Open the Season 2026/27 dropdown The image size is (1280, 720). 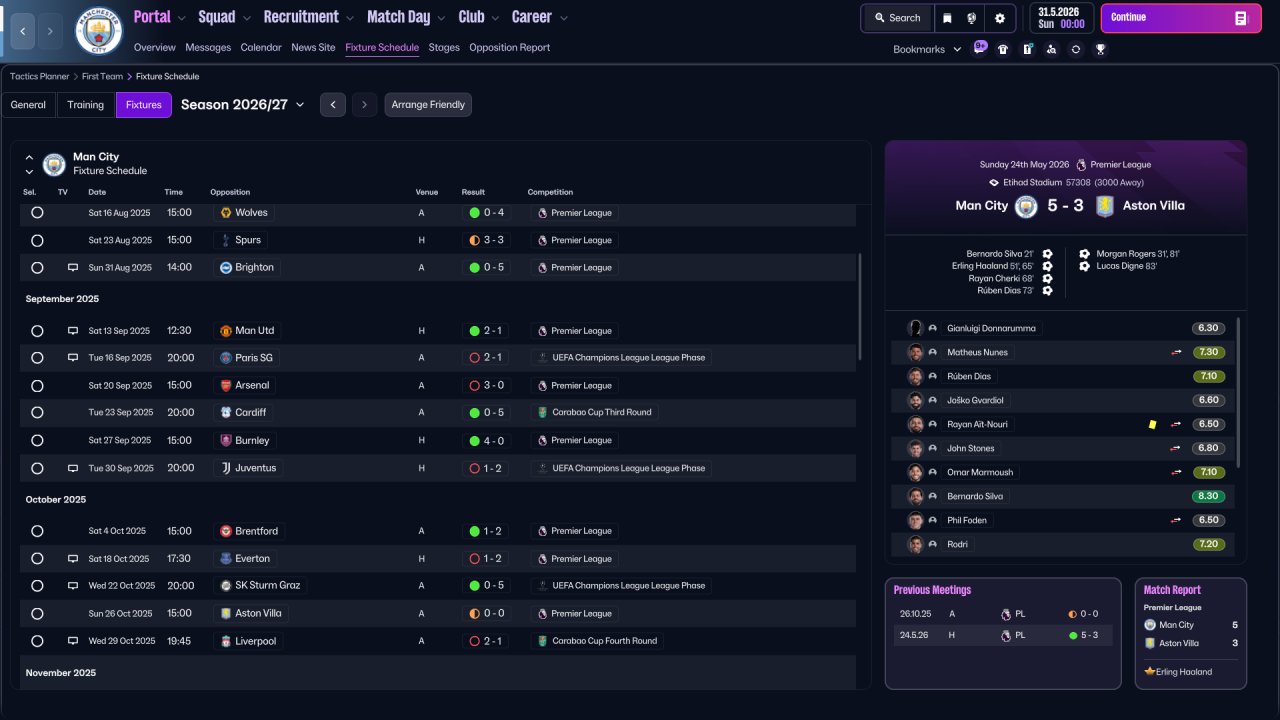coord(243,105)
